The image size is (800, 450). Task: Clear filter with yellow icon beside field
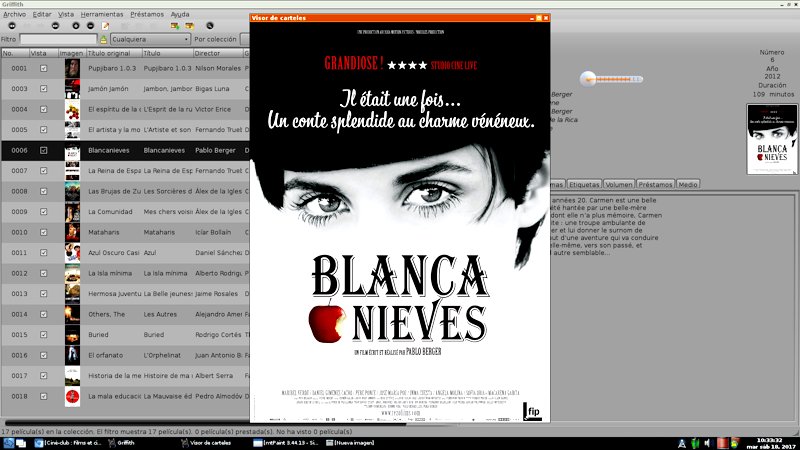[x=104, y=39]
